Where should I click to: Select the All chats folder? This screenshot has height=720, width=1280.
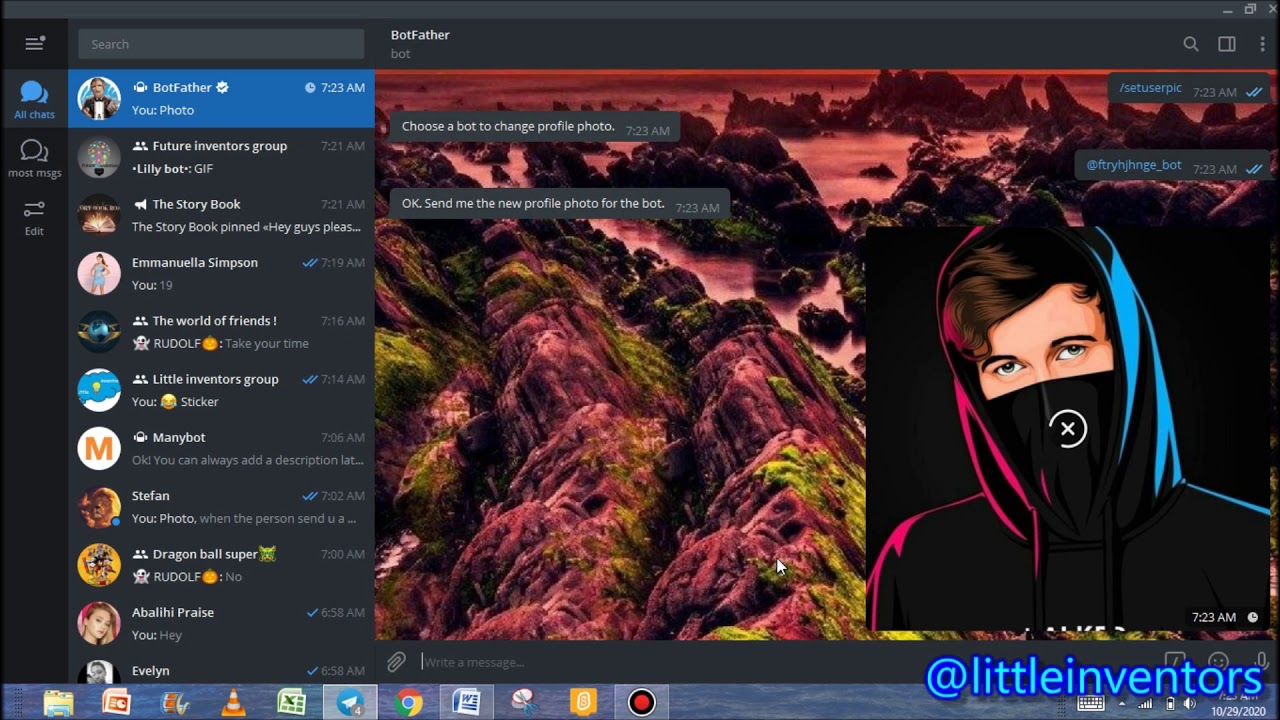tap(34, 99)
